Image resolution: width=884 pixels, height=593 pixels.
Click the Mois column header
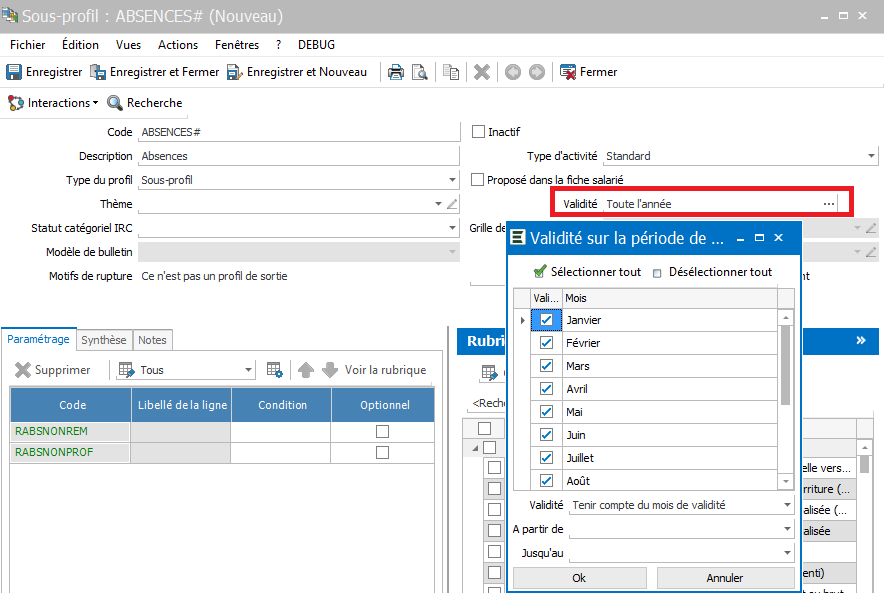[x=670, y=298]
